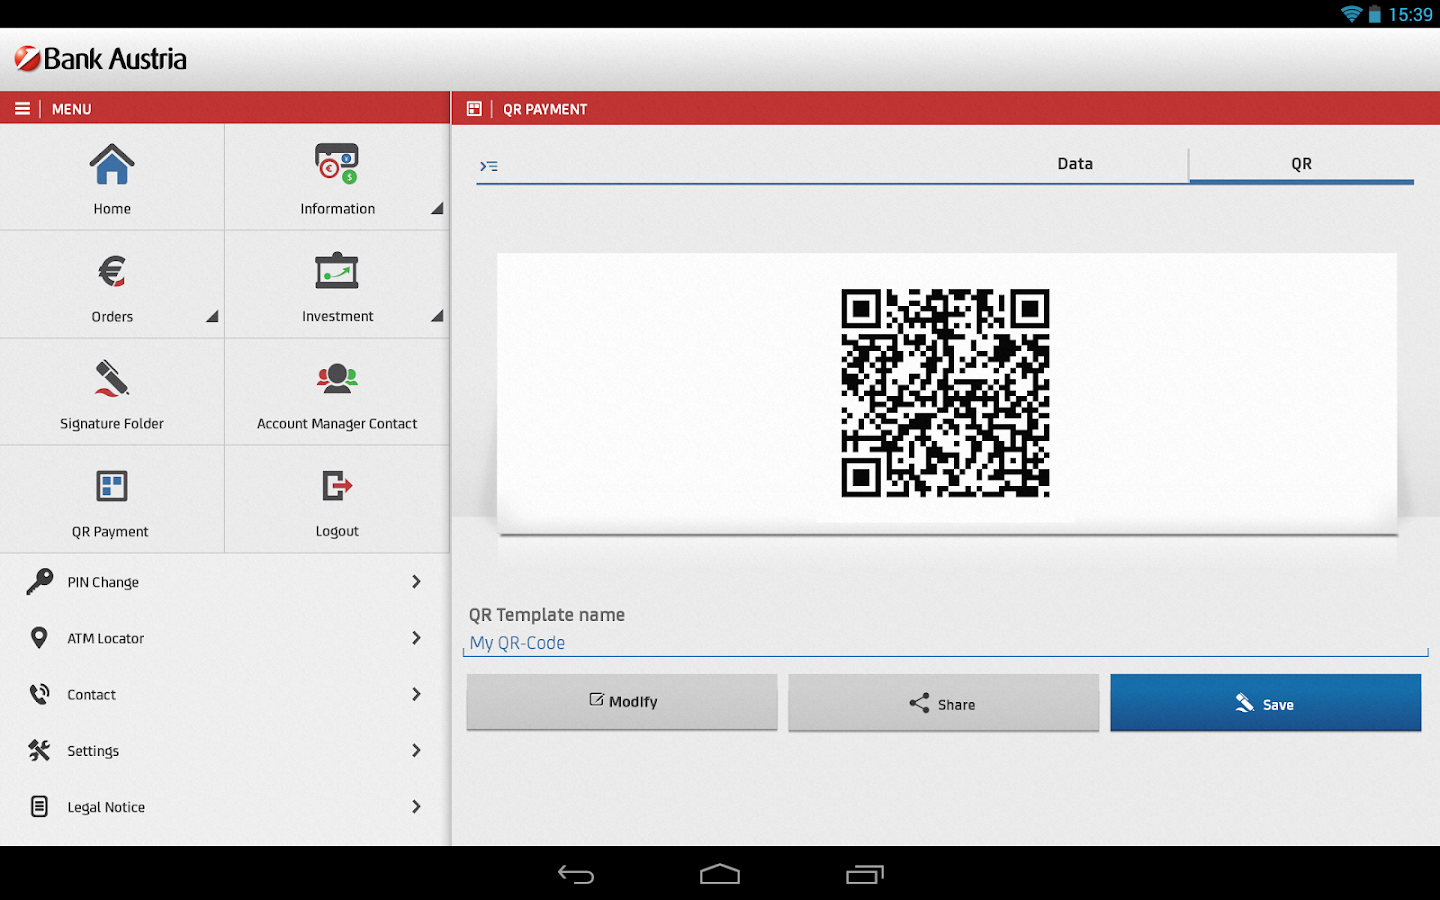The height and width of the screenshot is (900, 1440).
Task: Click the MENU header label
Action: (x=72, y=109)
